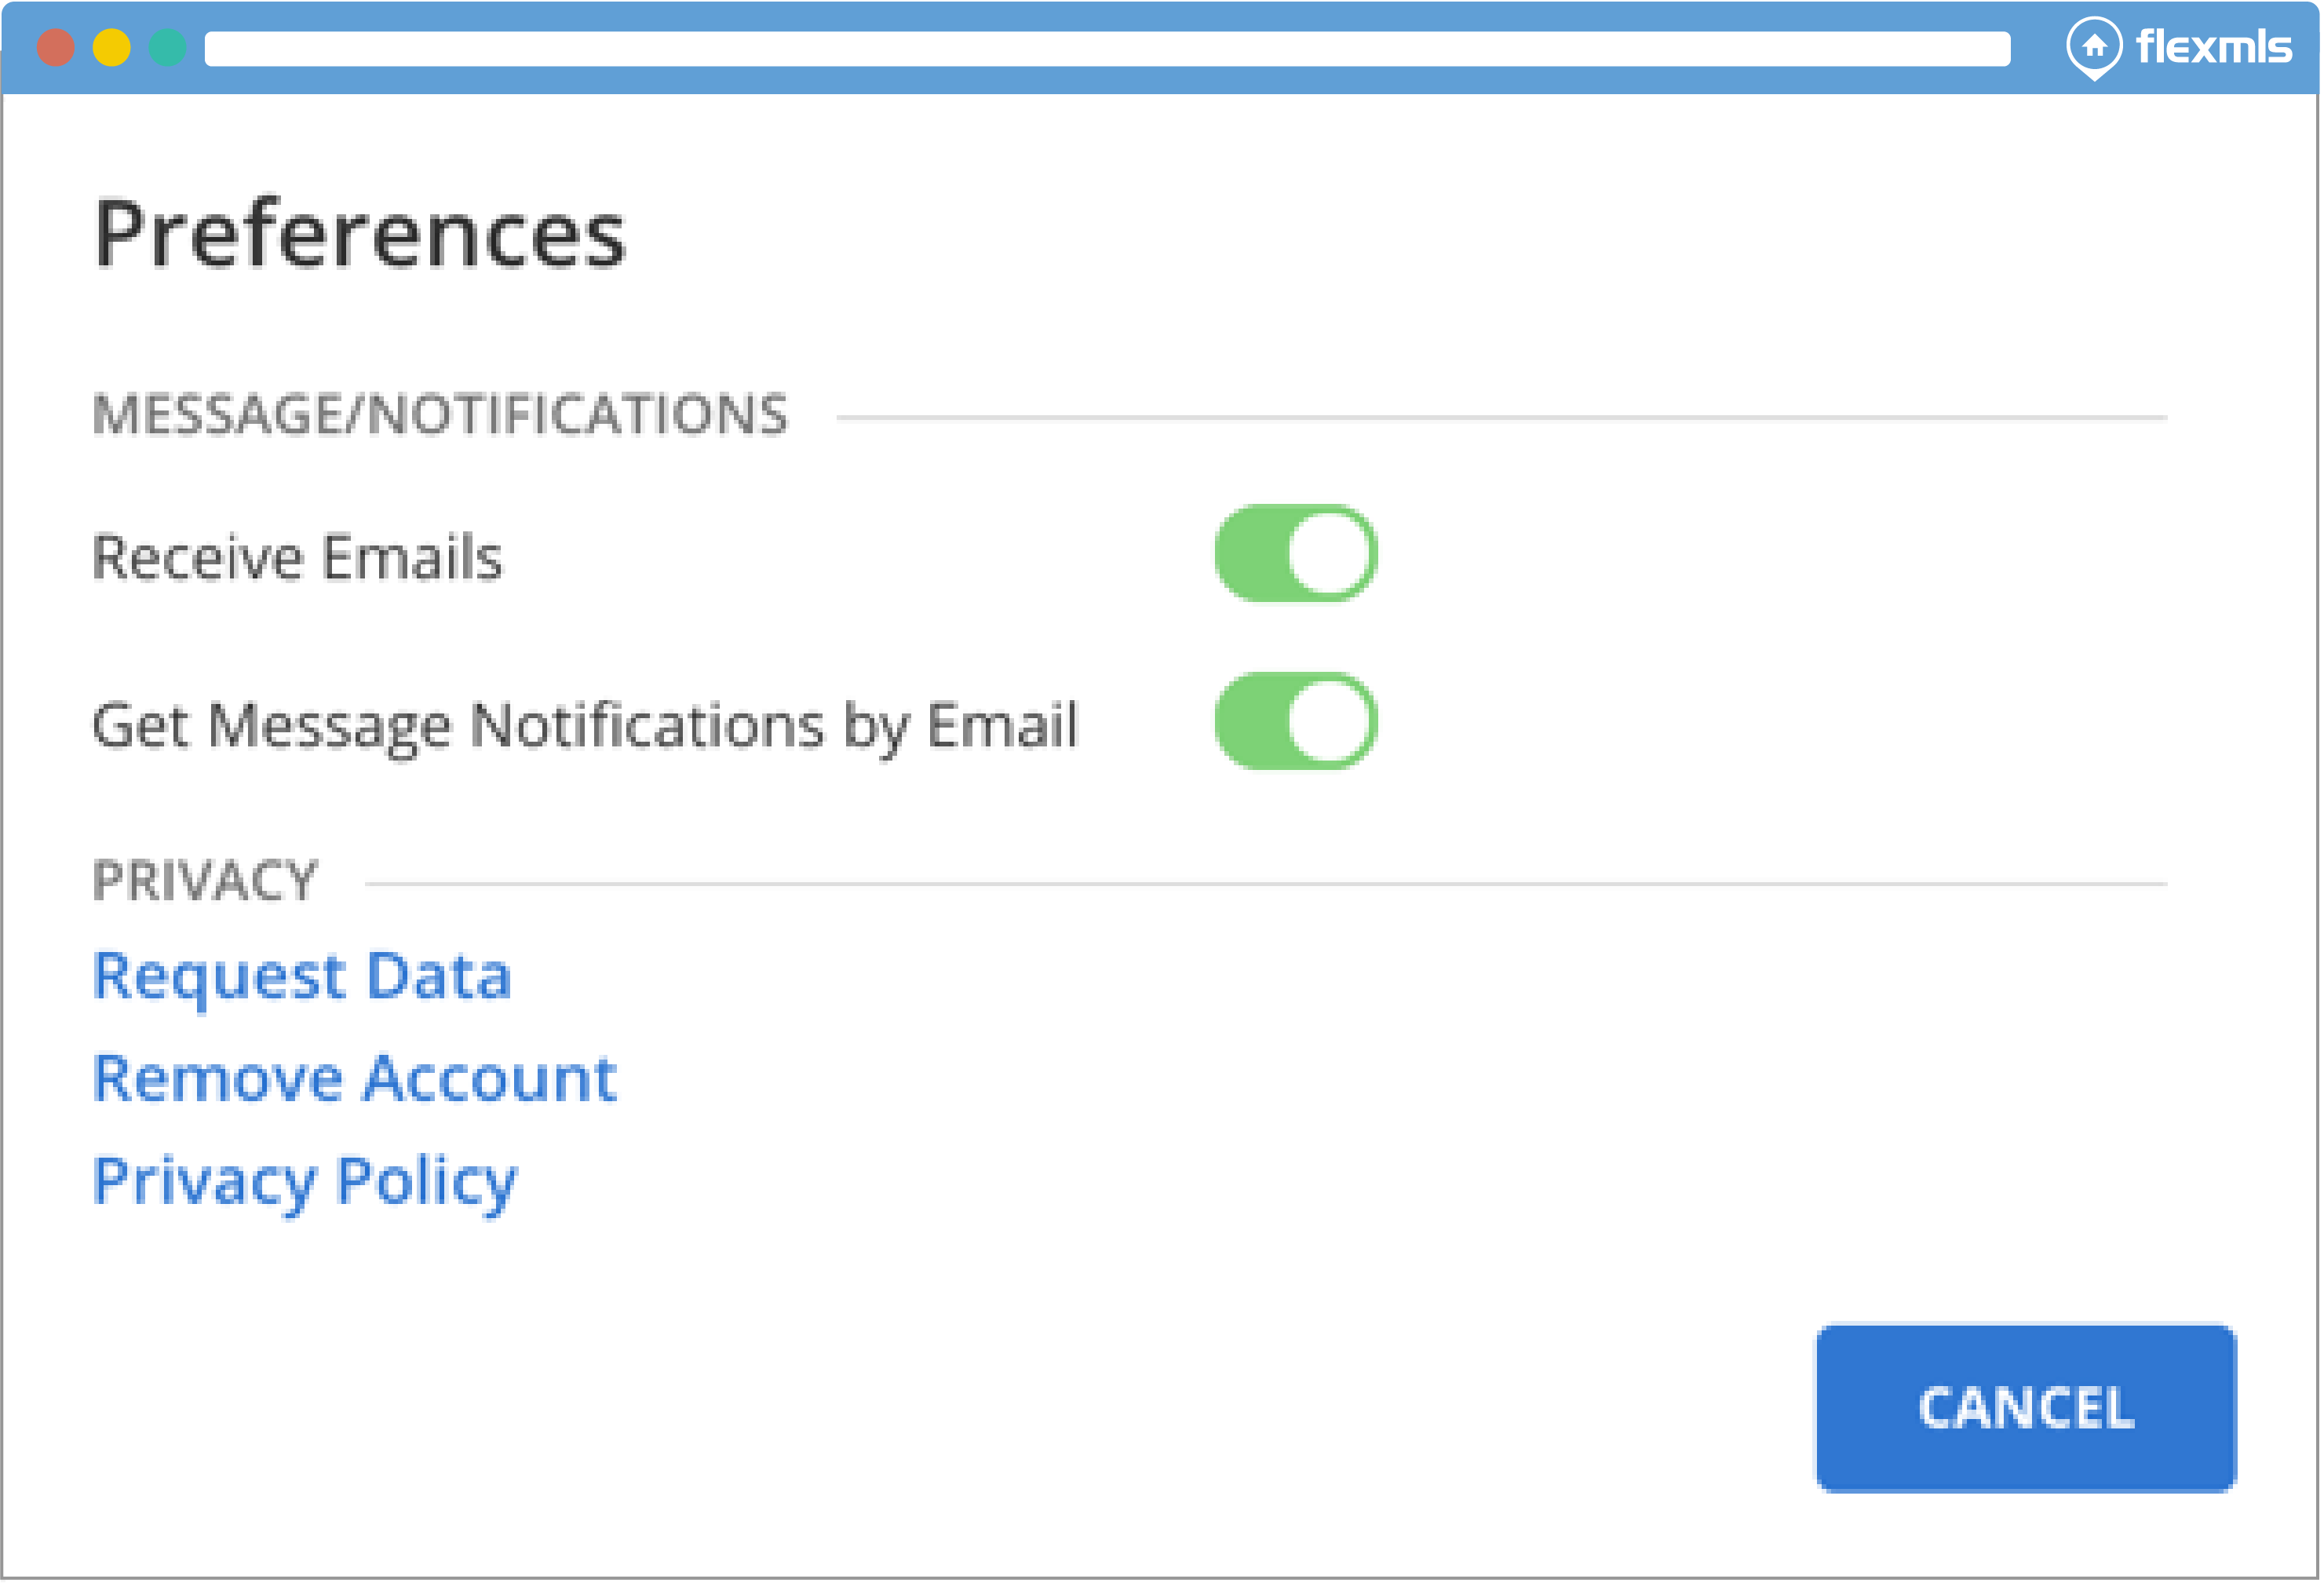Click the flexmls house logo icon
Image resolution: width=2324 pixels, height=1587 pixels.
pos(2095,47)
